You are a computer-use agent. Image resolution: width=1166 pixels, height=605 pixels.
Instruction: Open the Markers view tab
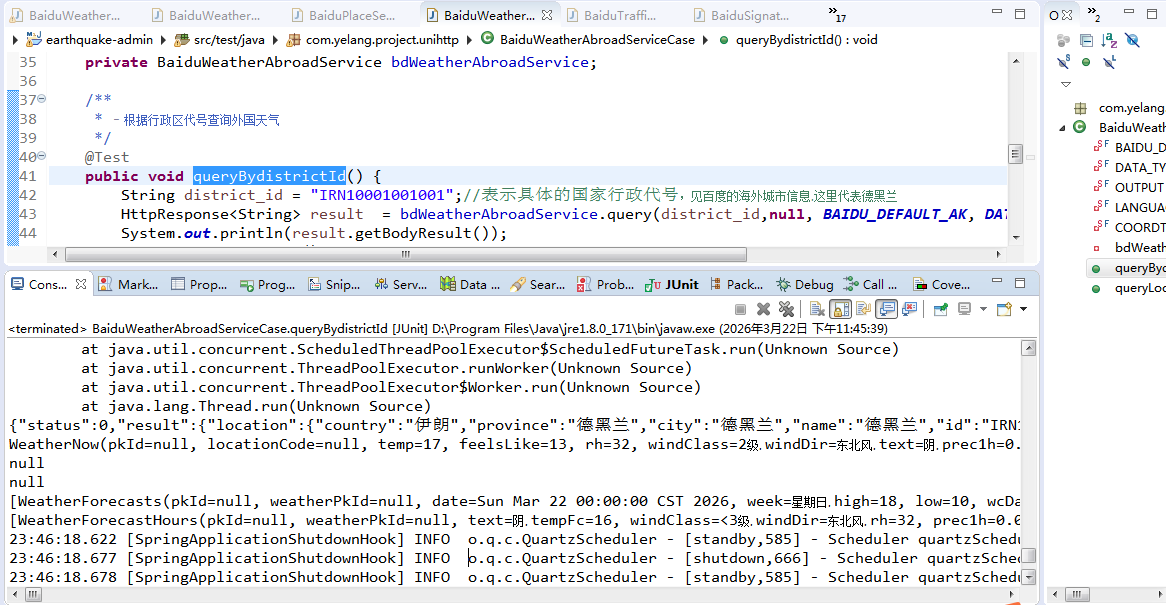tap(128, 284)
